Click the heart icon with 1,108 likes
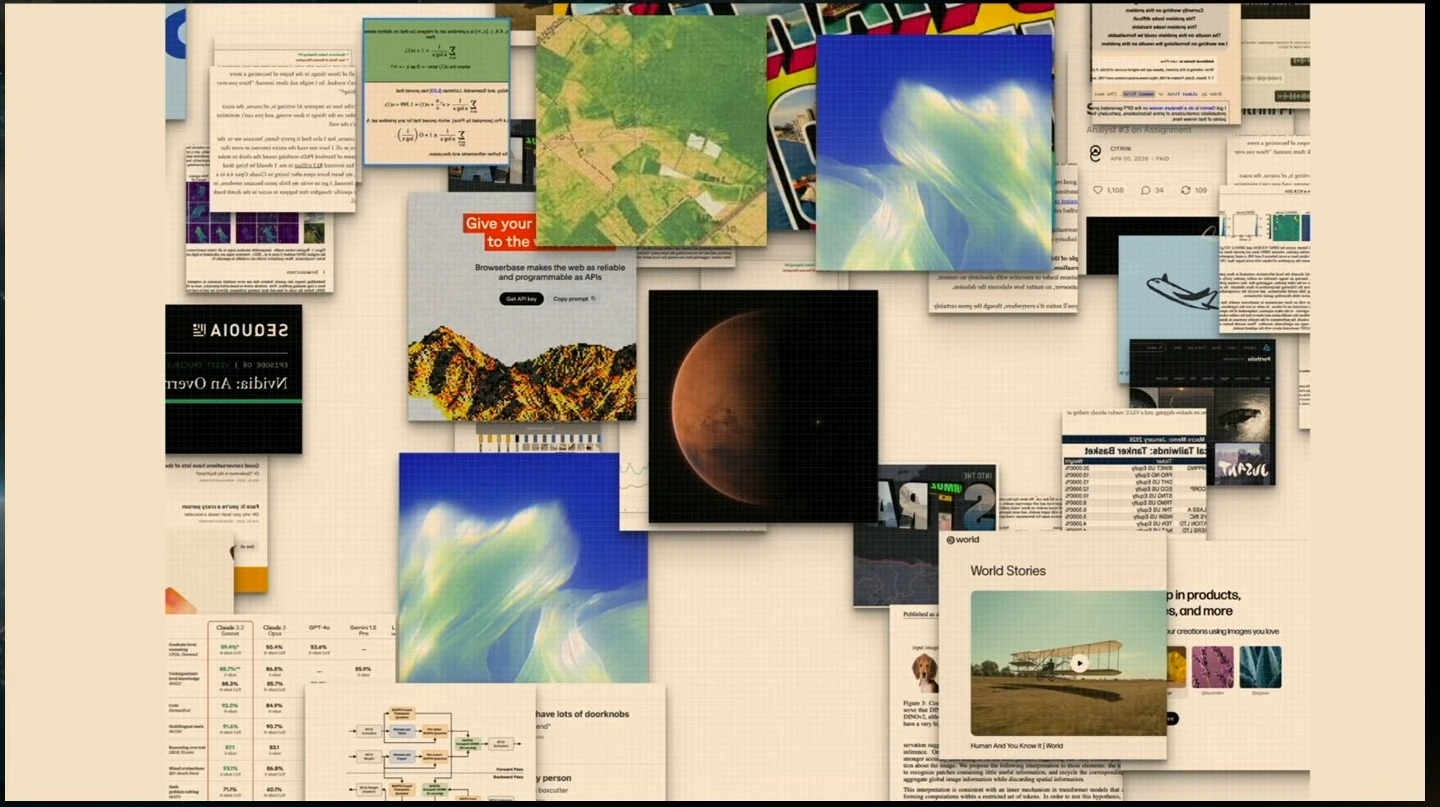The width and height of the screenshot is (1440, 807). point(1096,190)
